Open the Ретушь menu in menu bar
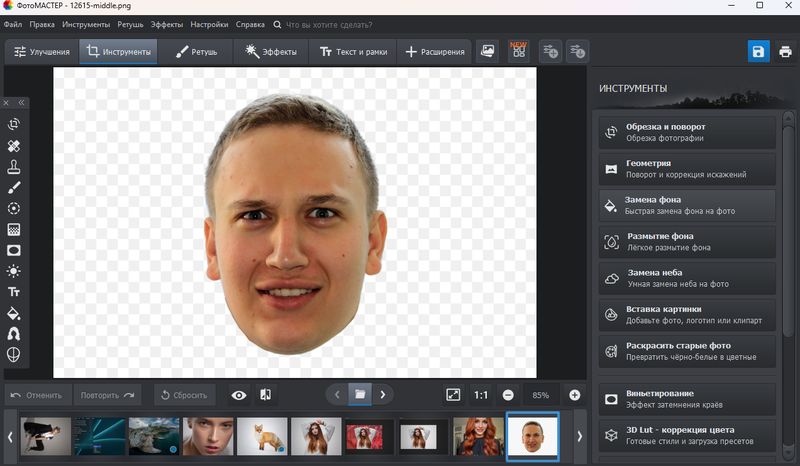 point(130,24)
